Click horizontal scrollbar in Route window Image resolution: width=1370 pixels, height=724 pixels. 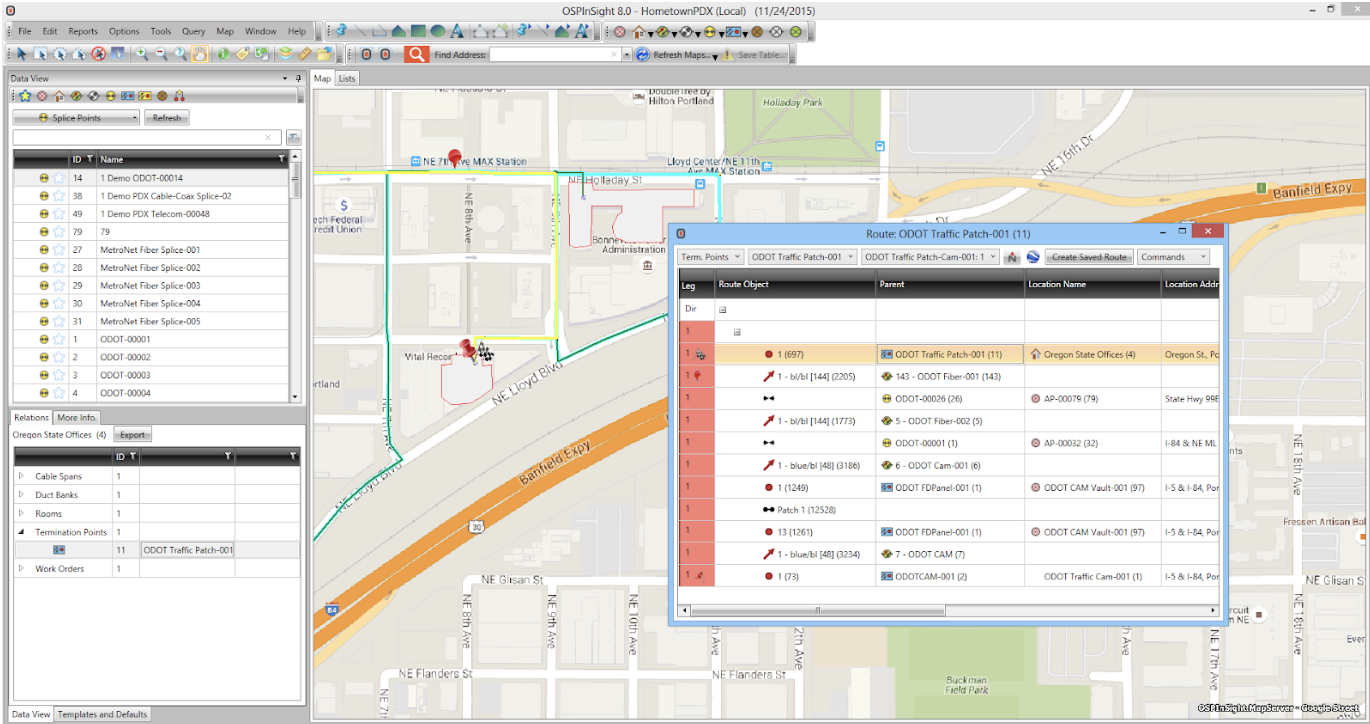(x=817, y=610)
